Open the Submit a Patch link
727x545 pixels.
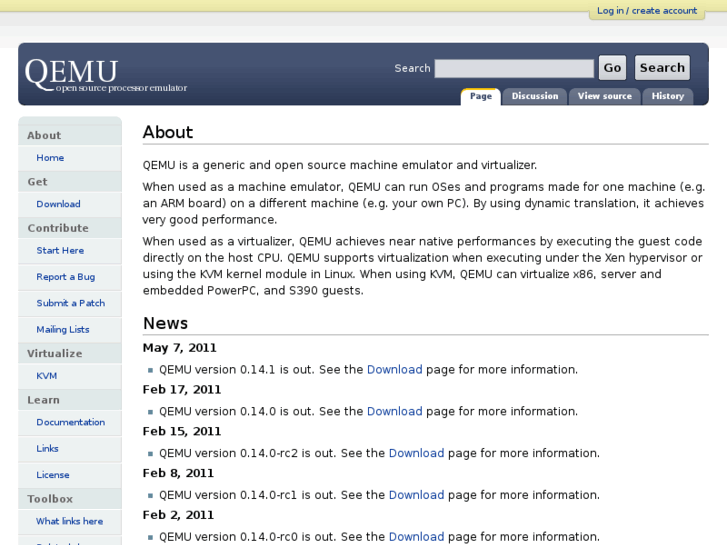tap(70, 303)
